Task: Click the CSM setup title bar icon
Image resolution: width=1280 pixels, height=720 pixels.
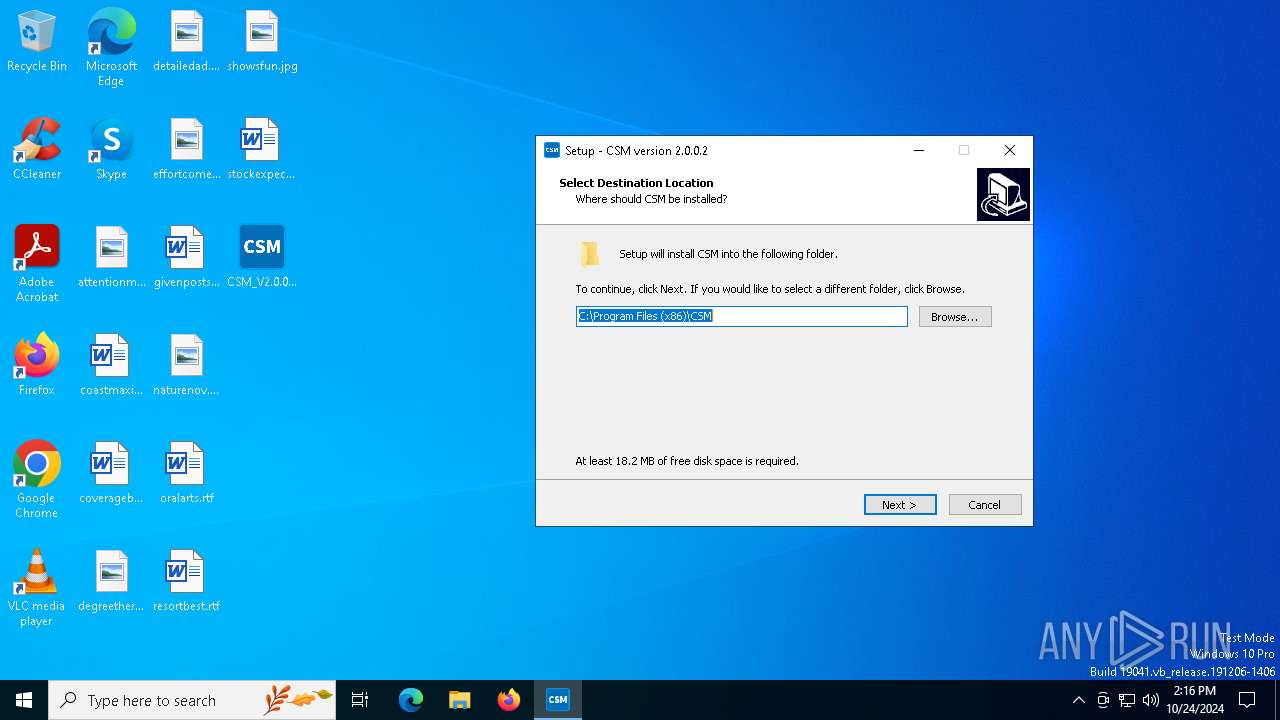Action: tap(552, 151)
